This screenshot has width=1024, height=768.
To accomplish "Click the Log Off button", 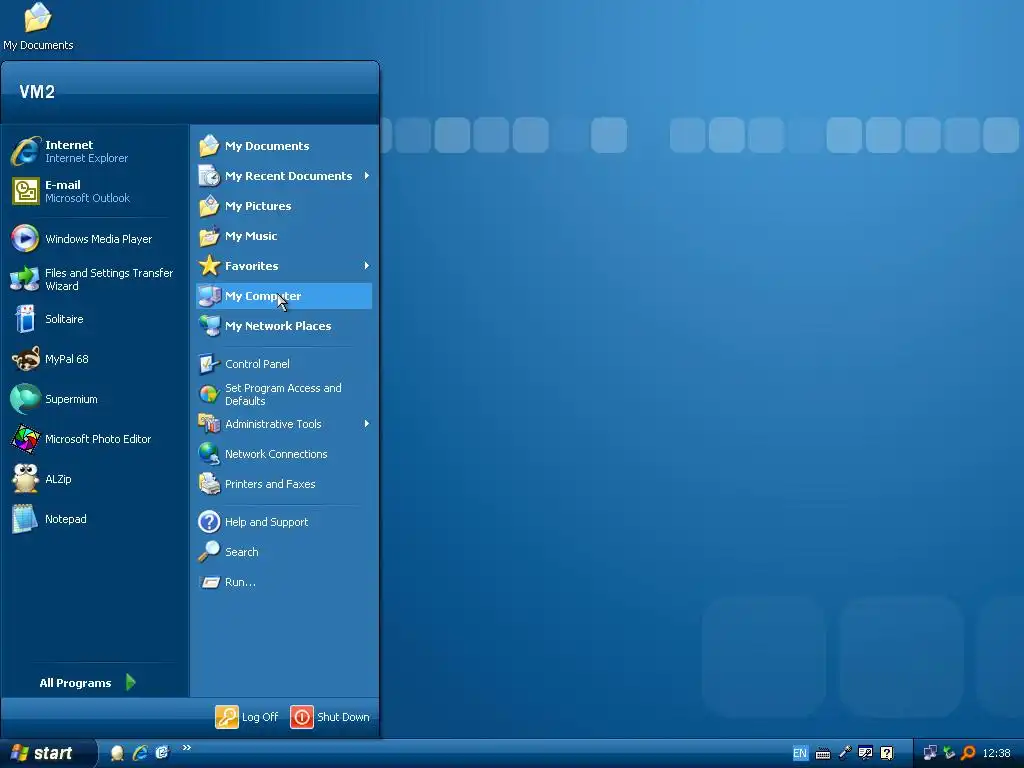I will [x=247, y=716].
